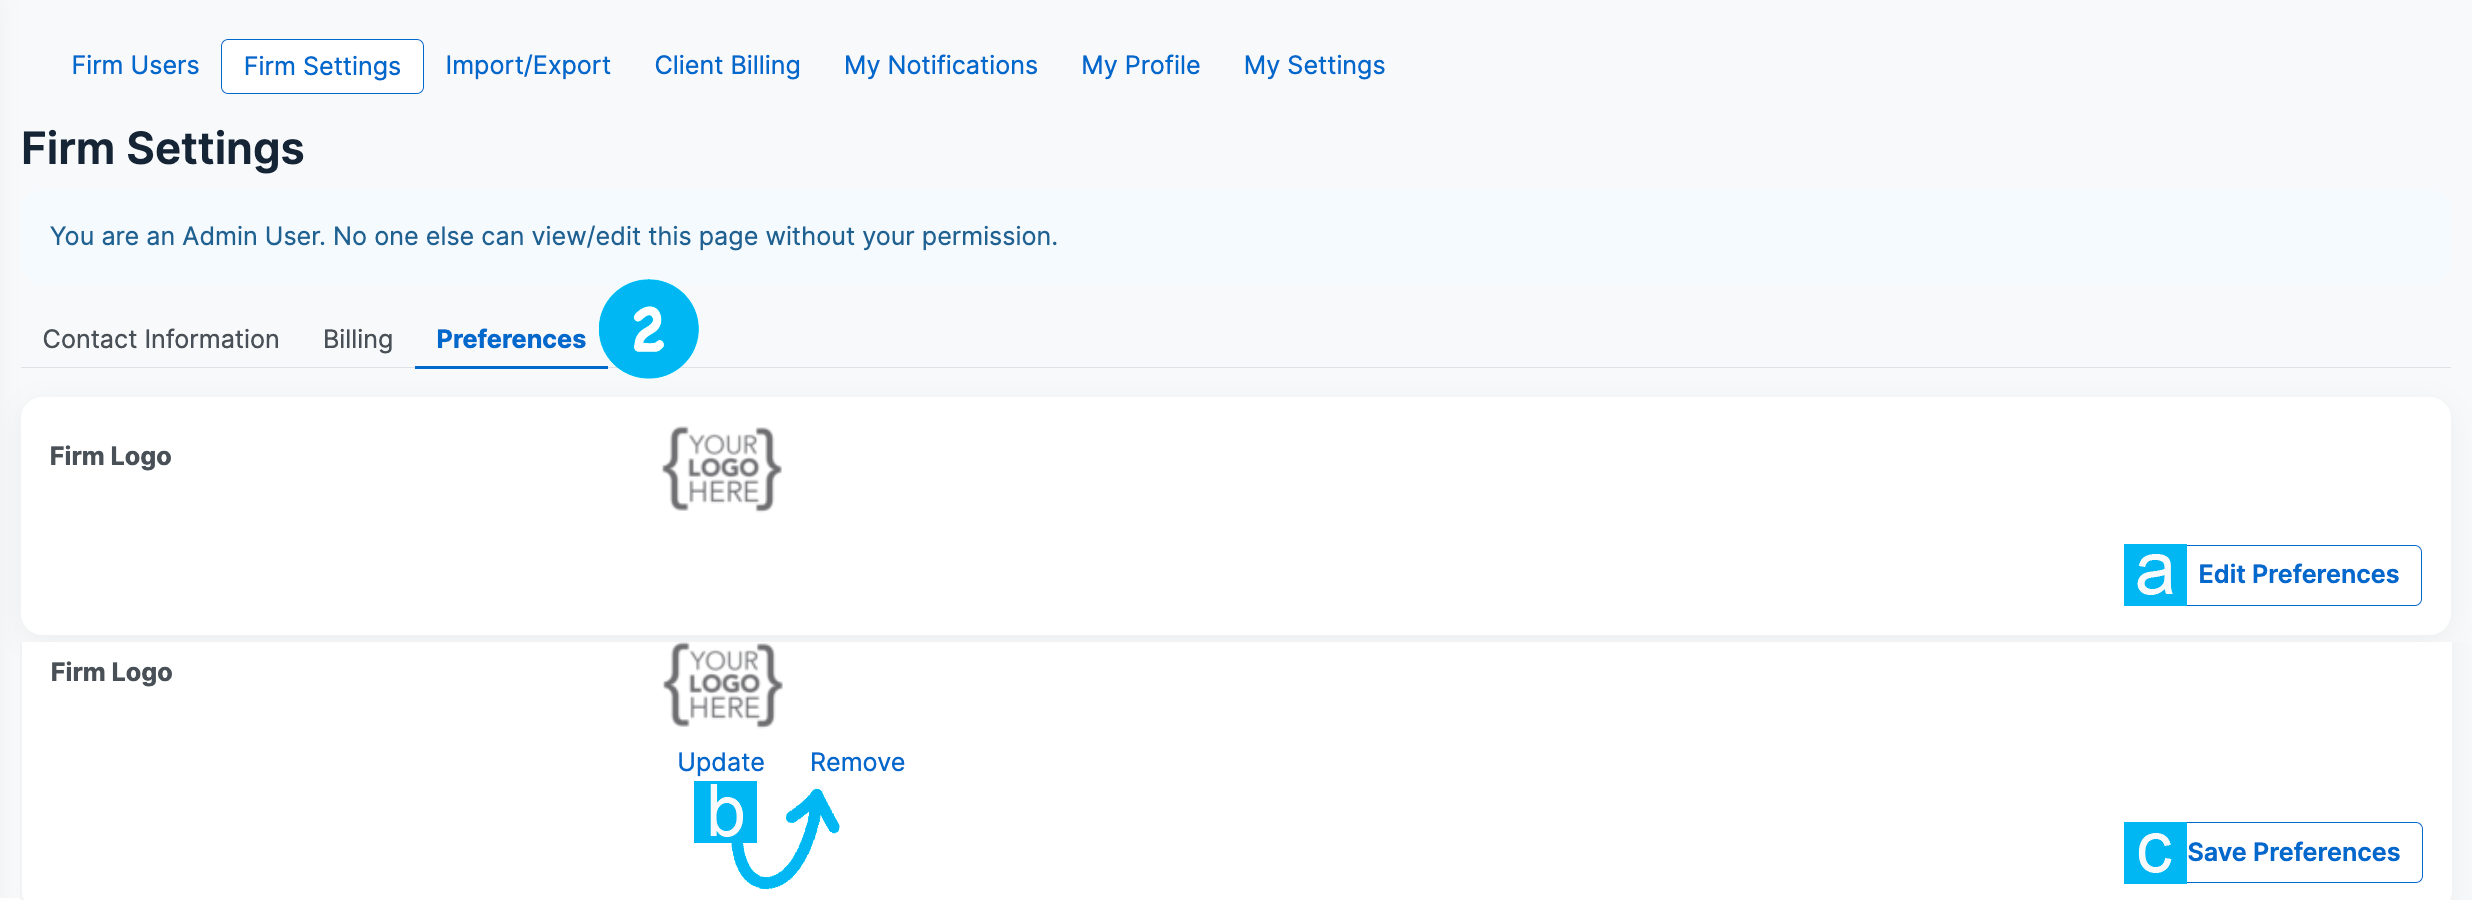Viewport: 2472px width, 900px height.
Task: Click the blue circle 2 annotation marker
Action: click(648, 328)
